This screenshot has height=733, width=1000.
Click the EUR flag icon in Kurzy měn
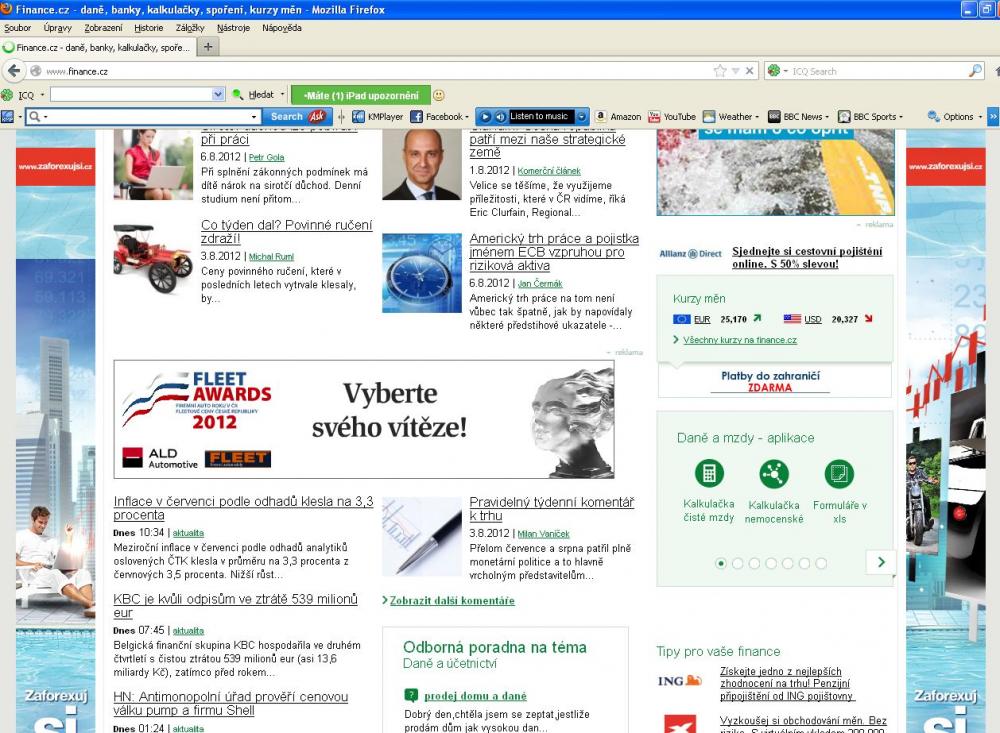point(681,319)
